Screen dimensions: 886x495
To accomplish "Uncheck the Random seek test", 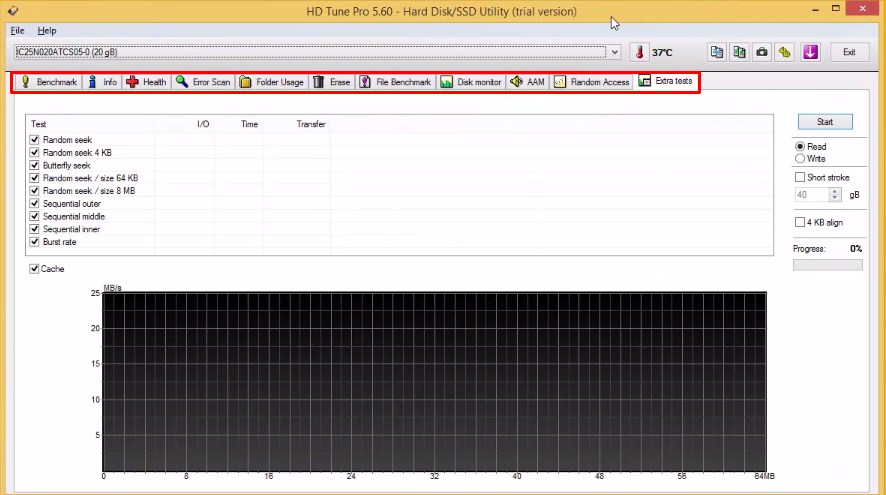I will click(34, 140).
